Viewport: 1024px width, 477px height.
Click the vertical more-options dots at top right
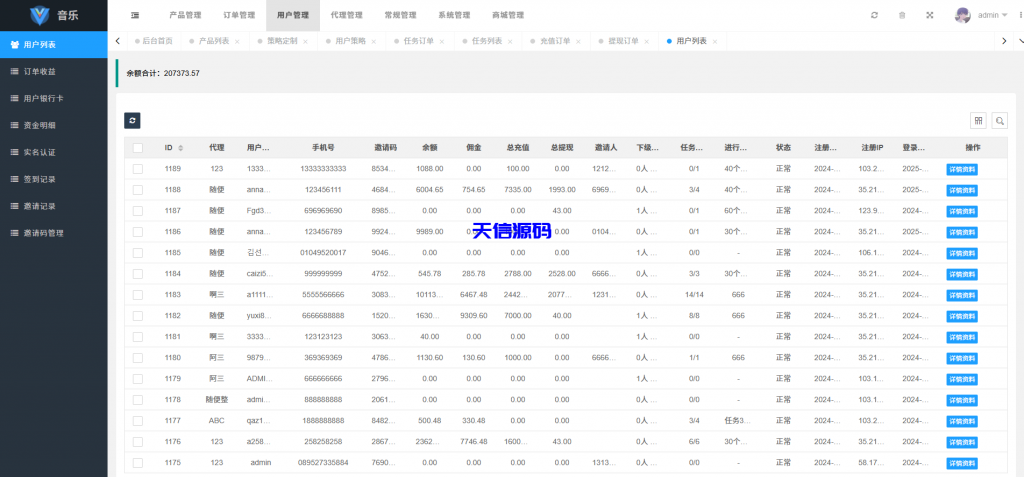coord(1020,15)
